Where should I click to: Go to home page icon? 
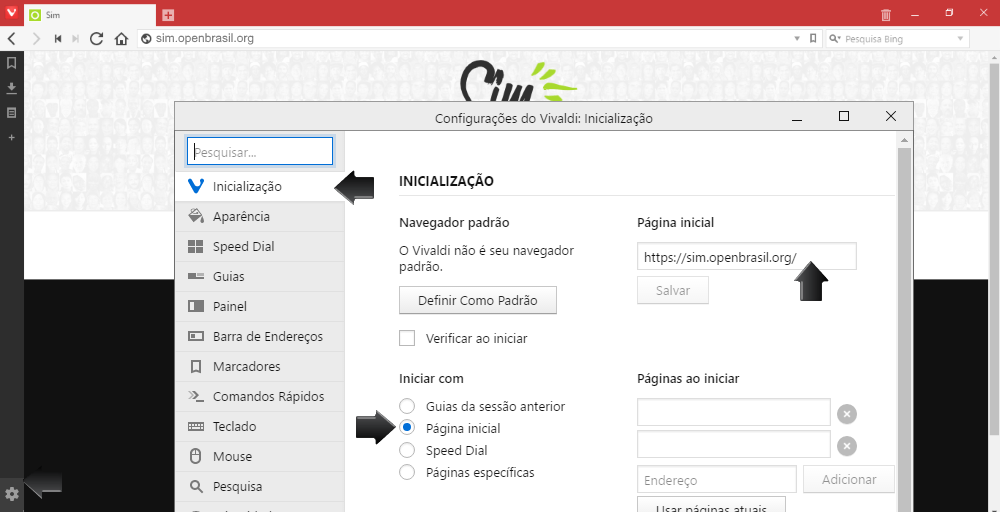121,39
